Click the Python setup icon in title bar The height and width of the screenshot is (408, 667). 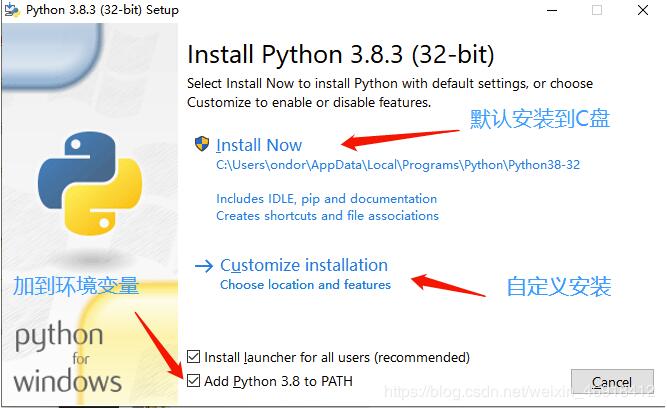coord(10,10)
